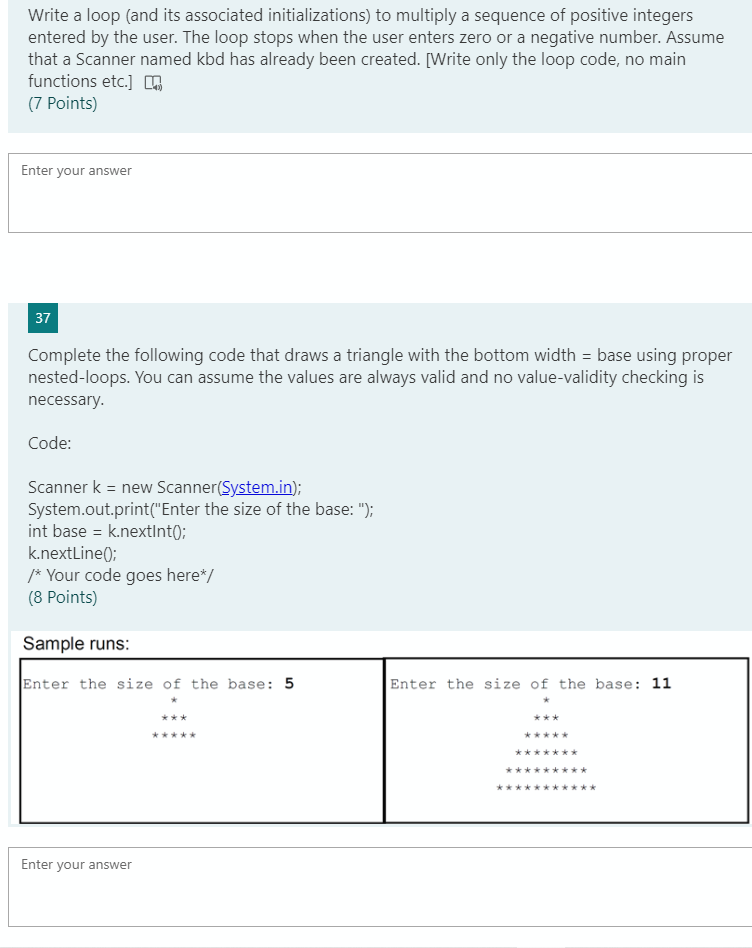Select the right sample run showing base 11

565,740
